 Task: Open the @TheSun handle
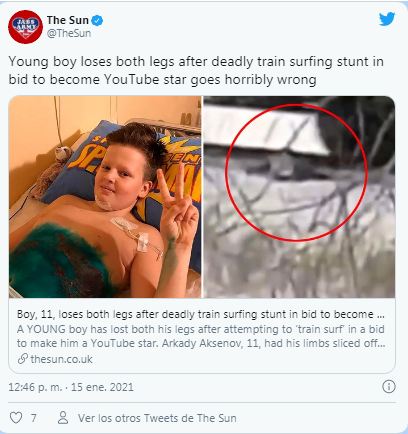pos(69,33)
